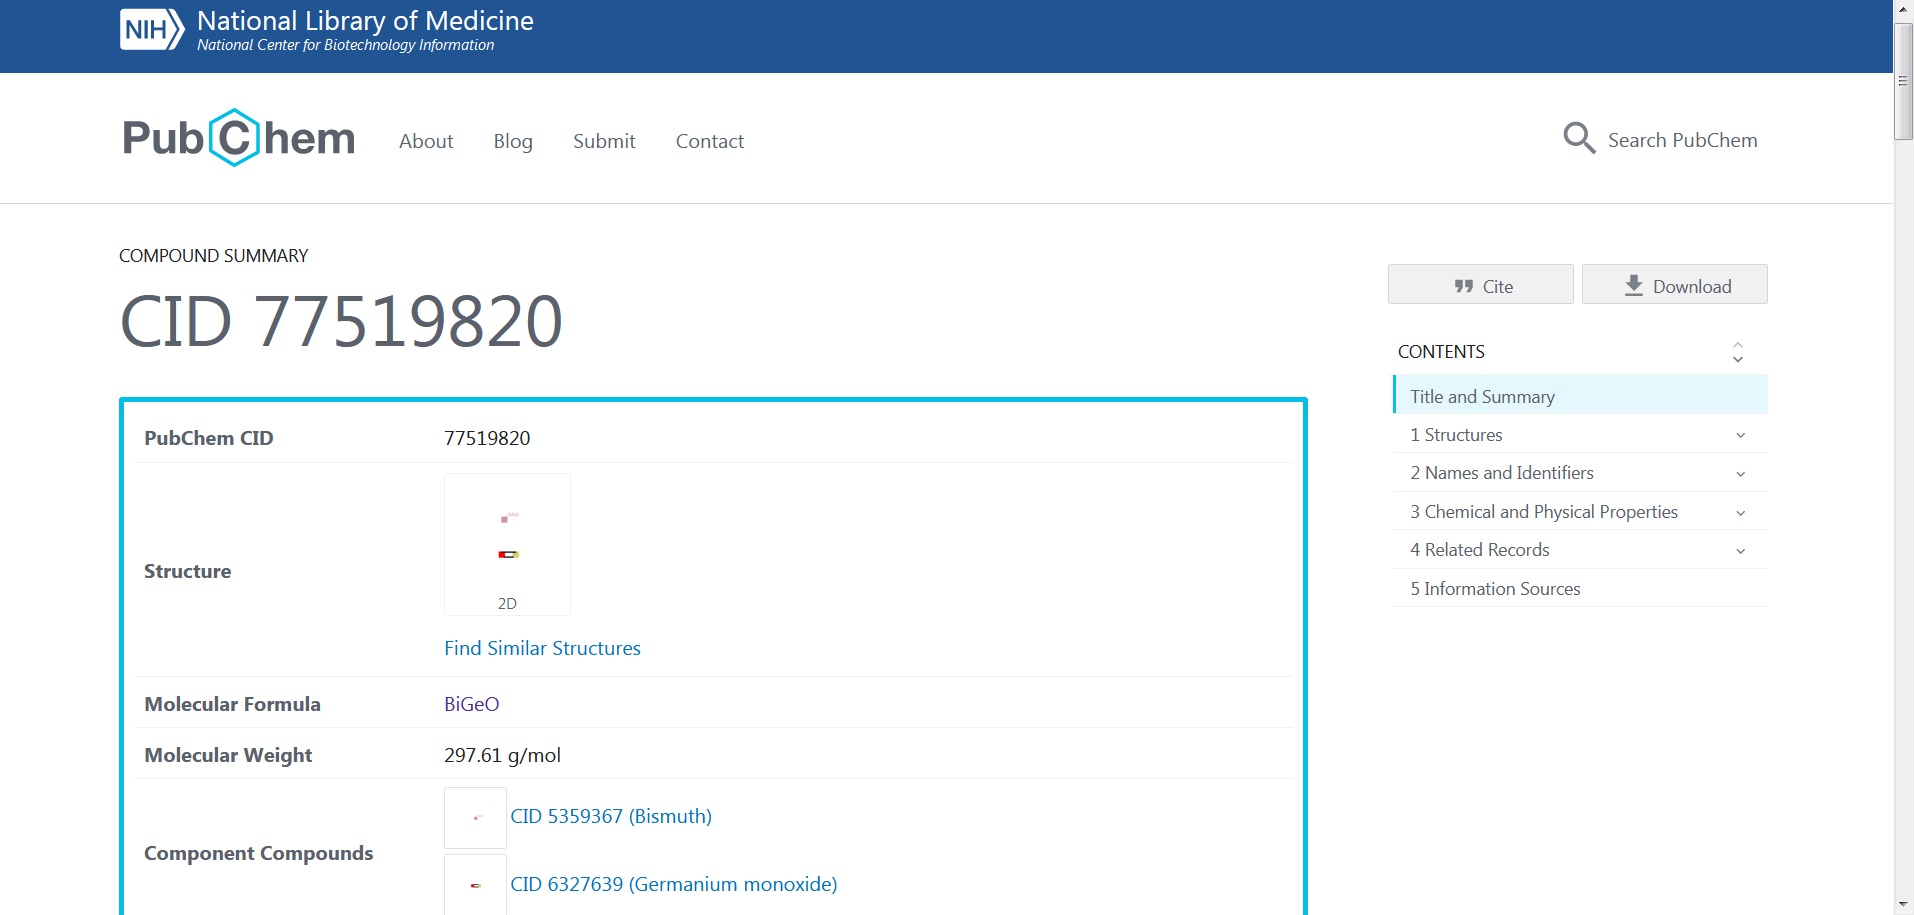This screenshot has width=1914, height=915.
Task: Open the 2D structure thumbnail
Action: tap(507, 543)
